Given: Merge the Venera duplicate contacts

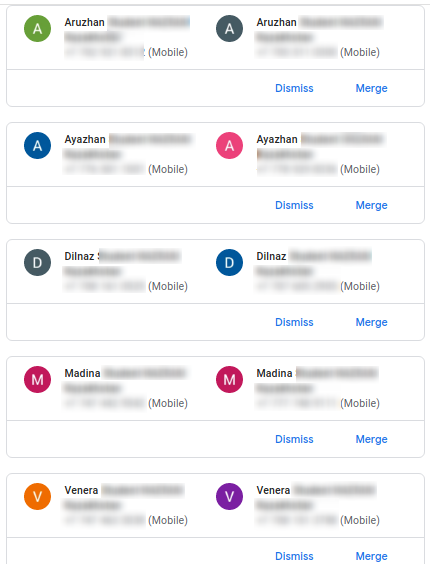Looking at the screenshot, I should click(371, 556).
